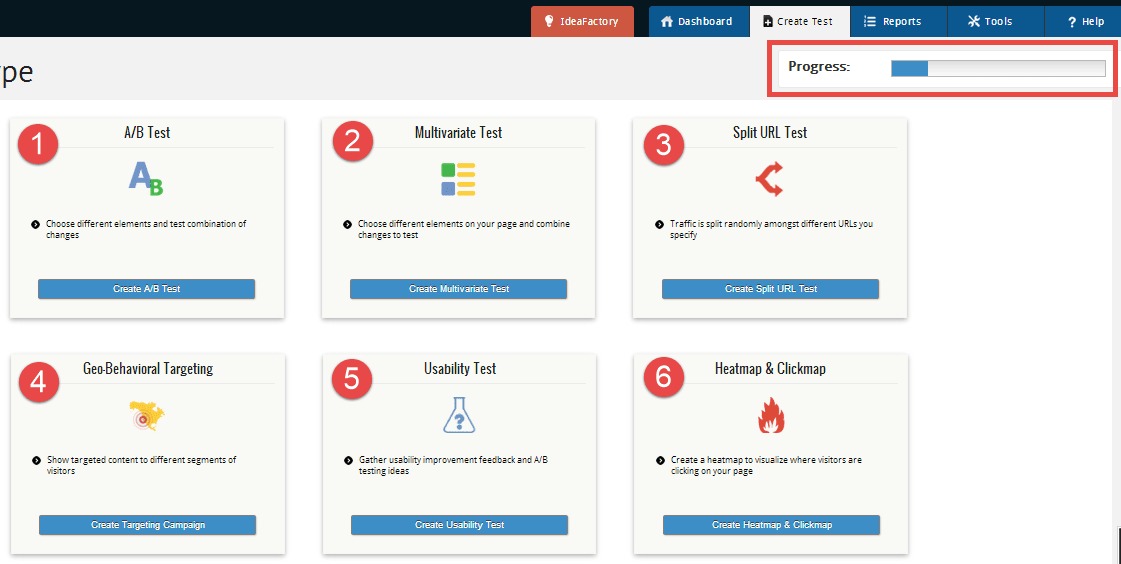Click the lightbulb icon in IdeaFactory
The width and height of the screenshot is (1121, 564).
[549, 21]
